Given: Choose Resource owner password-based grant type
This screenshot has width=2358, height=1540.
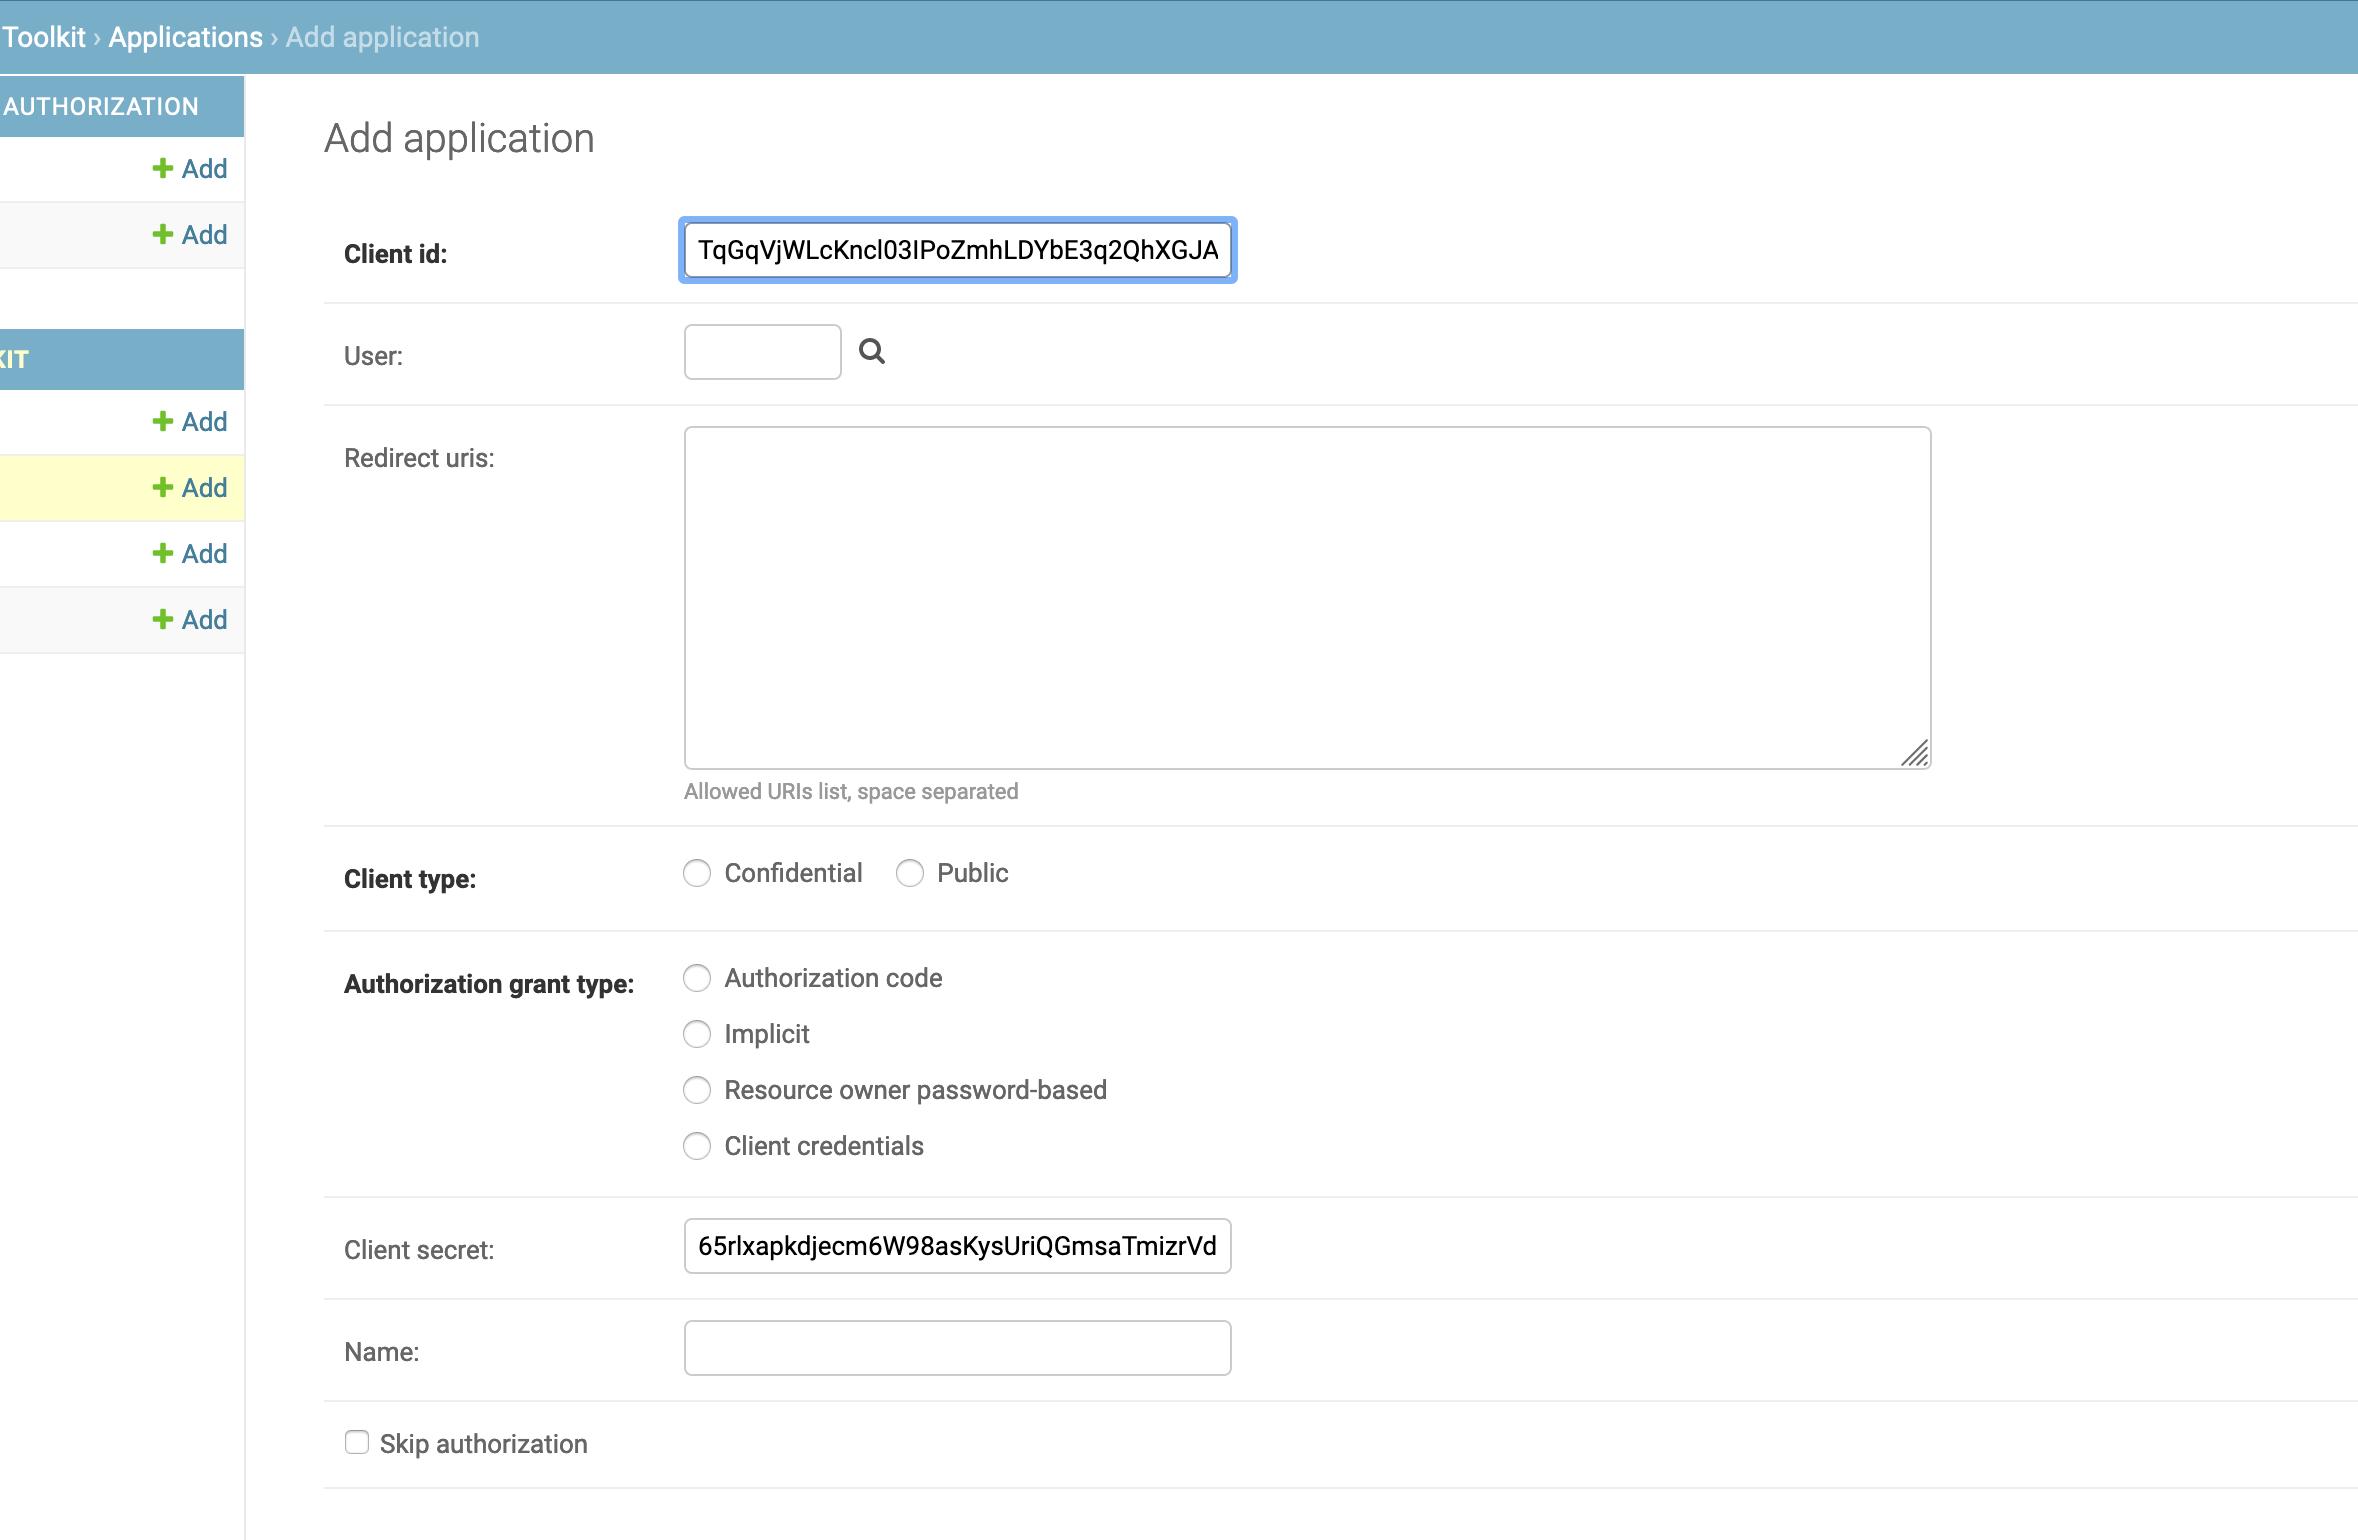Looking at the screenshot, I should [697, 1090].
